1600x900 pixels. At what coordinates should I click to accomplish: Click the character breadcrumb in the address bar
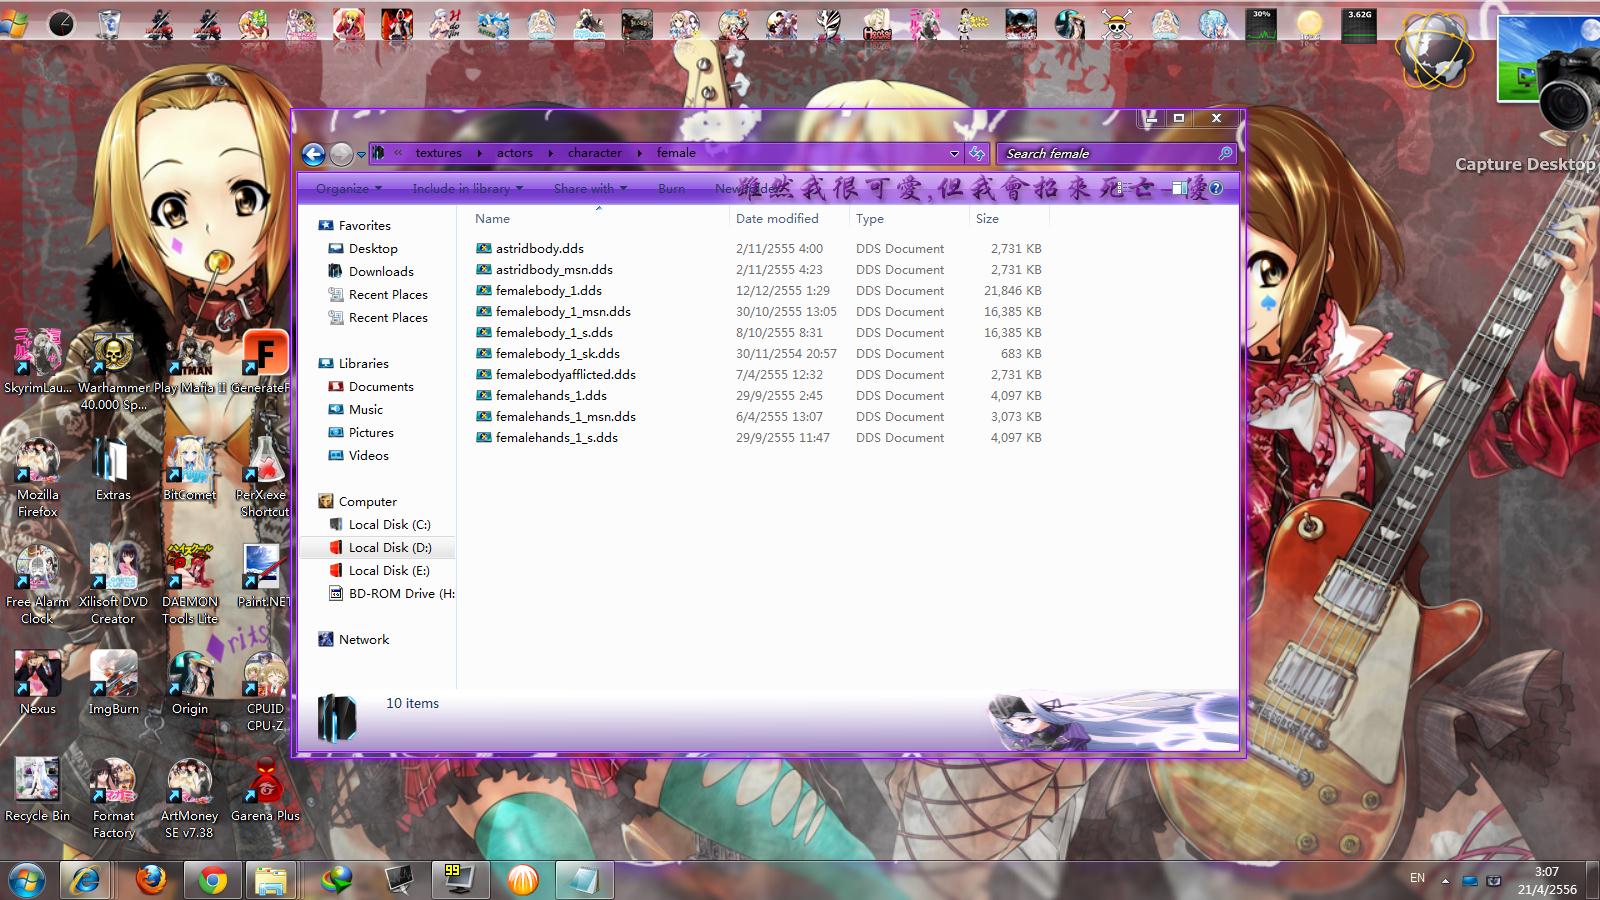(x=595, y=153)
